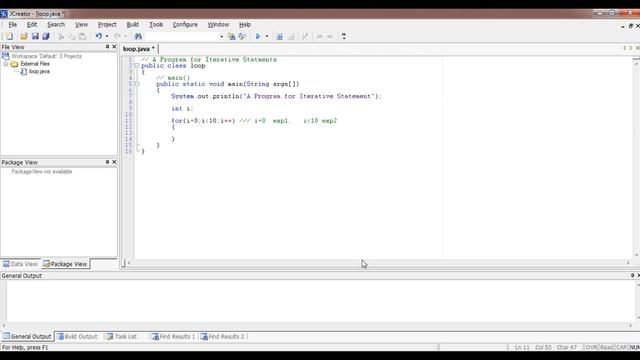Viewport: 640px width, 360px height.
Task: Open the View menu
Action: 81,25
